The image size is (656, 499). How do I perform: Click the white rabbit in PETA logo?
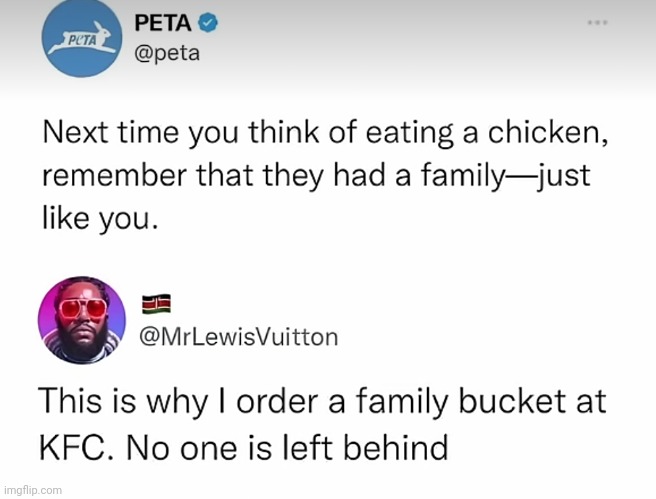point(84,38)
